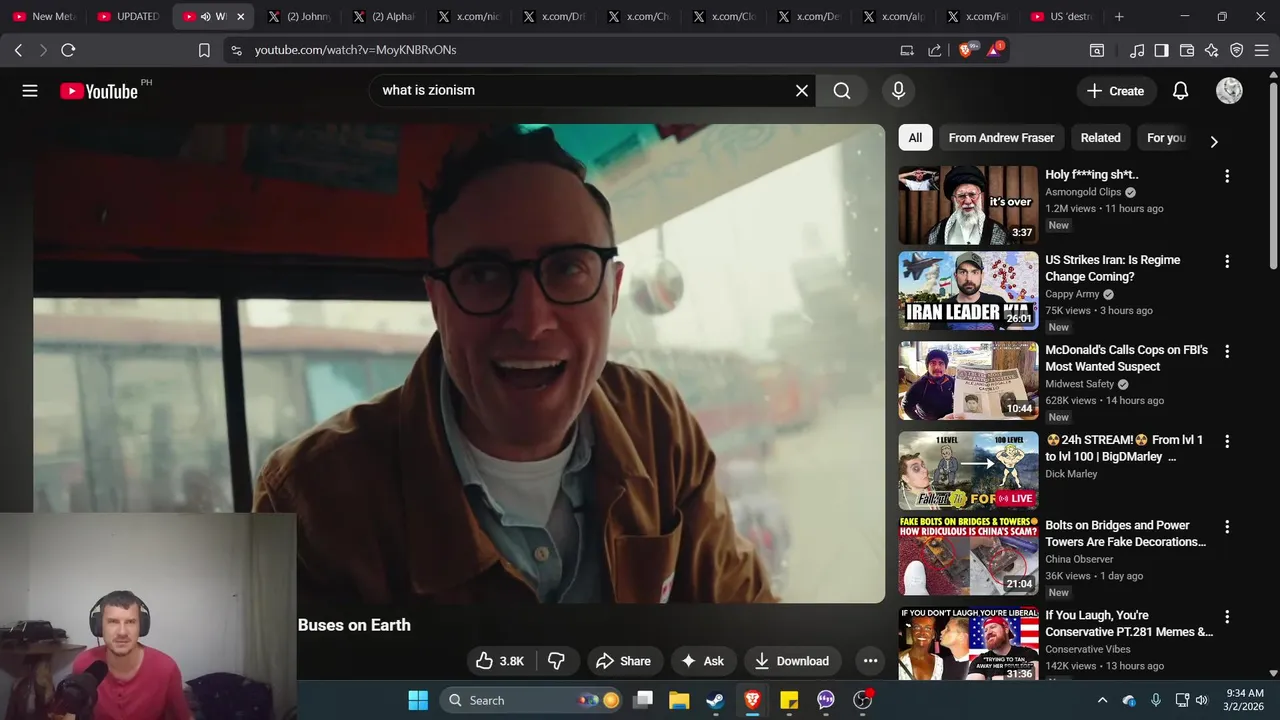Open the browser main menu button

coord(1262,50)
